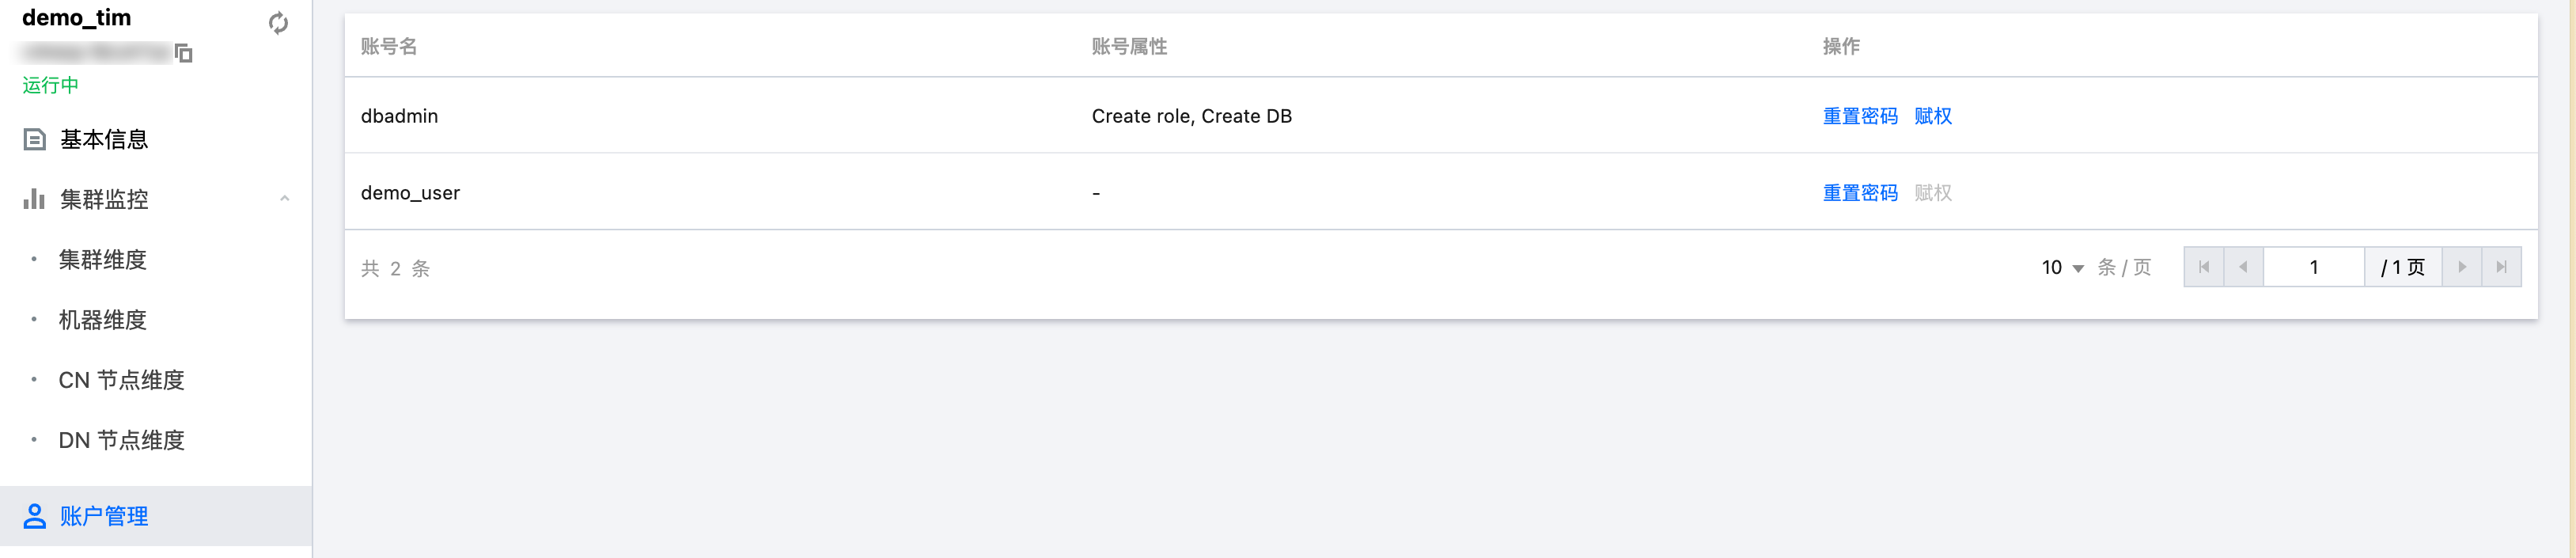Click the refresh icon beside demo_tim
The width and height of the screenshot is (2576, 558).
tap(278, 23)
